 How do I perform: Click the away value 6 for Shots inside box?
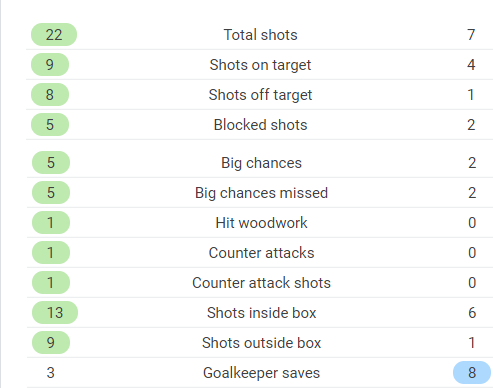click(472, 313)
